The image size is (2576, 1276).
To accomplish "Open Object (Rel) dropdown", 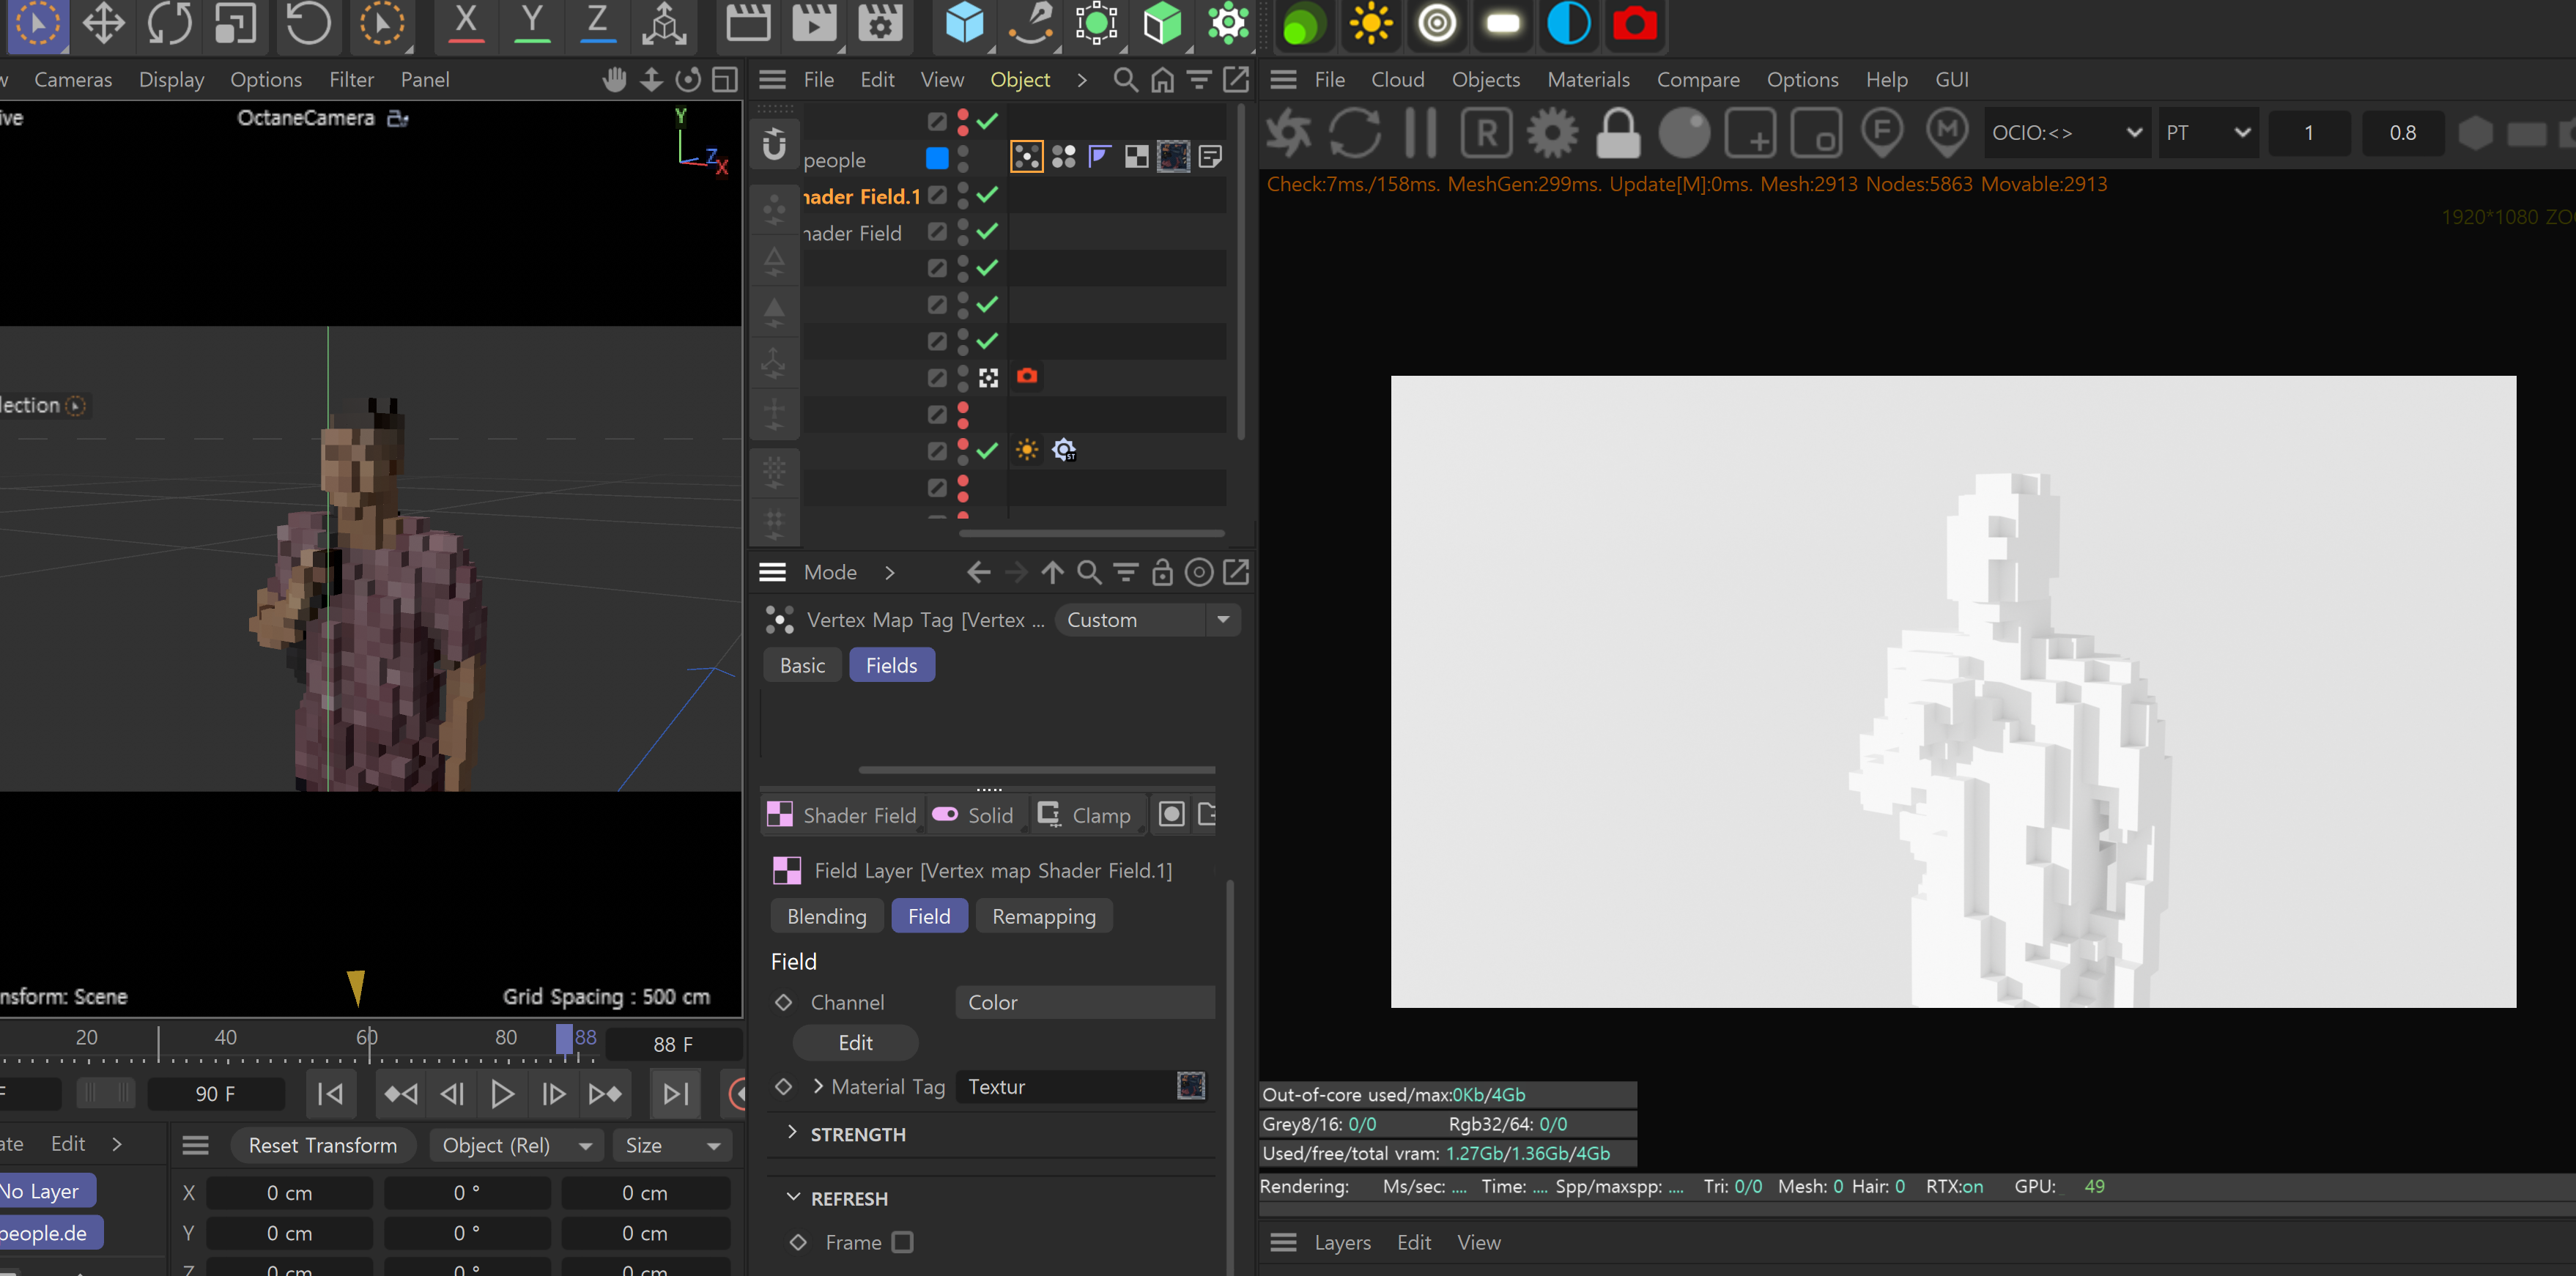I will (516, 1146).
